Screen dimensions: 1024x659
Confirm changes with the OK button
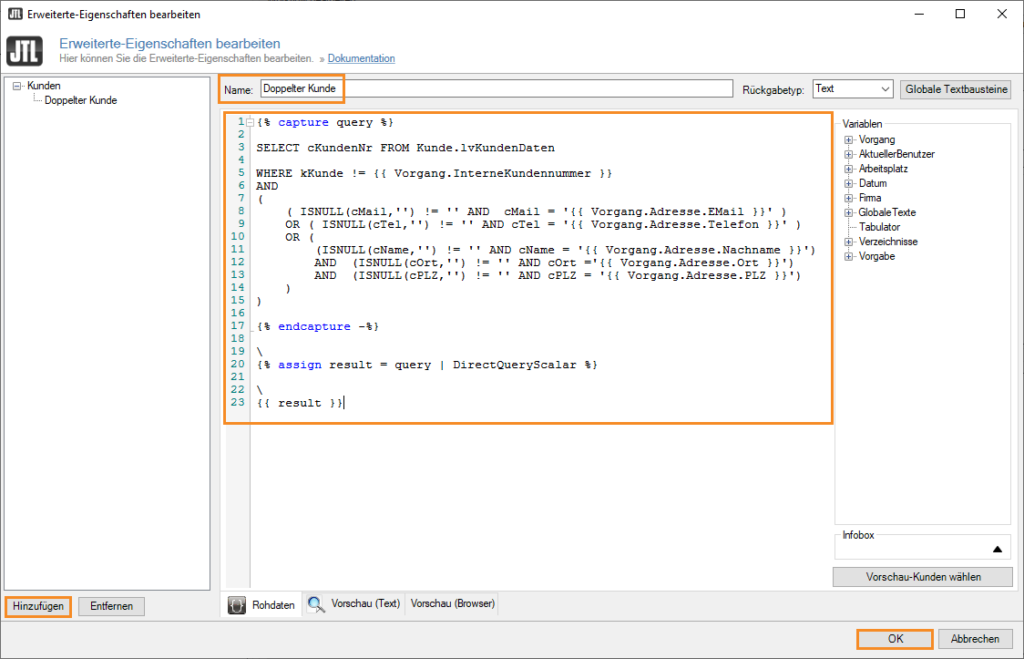click(x=895, y=638)
